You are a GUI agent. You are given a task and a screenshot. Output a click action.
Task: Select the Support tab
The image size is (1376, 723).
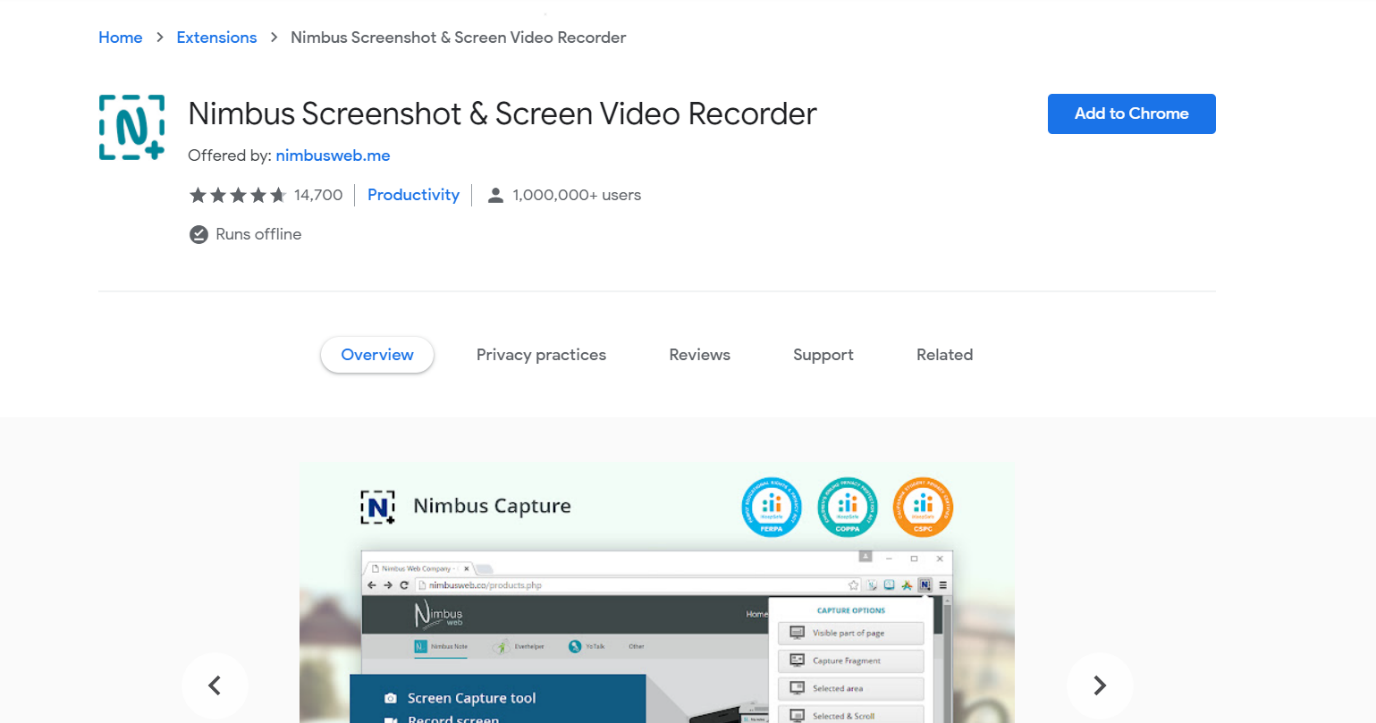pos(823,355)
